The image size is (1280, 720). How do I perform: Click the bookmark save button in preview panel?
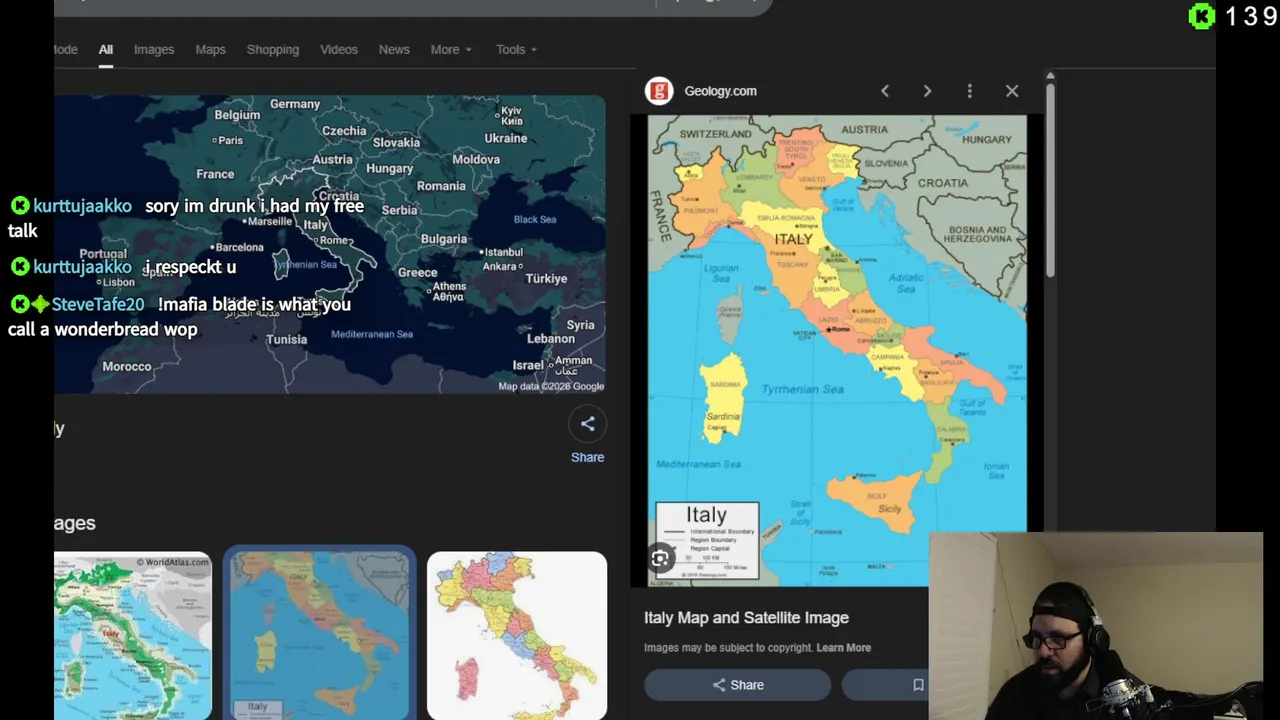(917, 685)
